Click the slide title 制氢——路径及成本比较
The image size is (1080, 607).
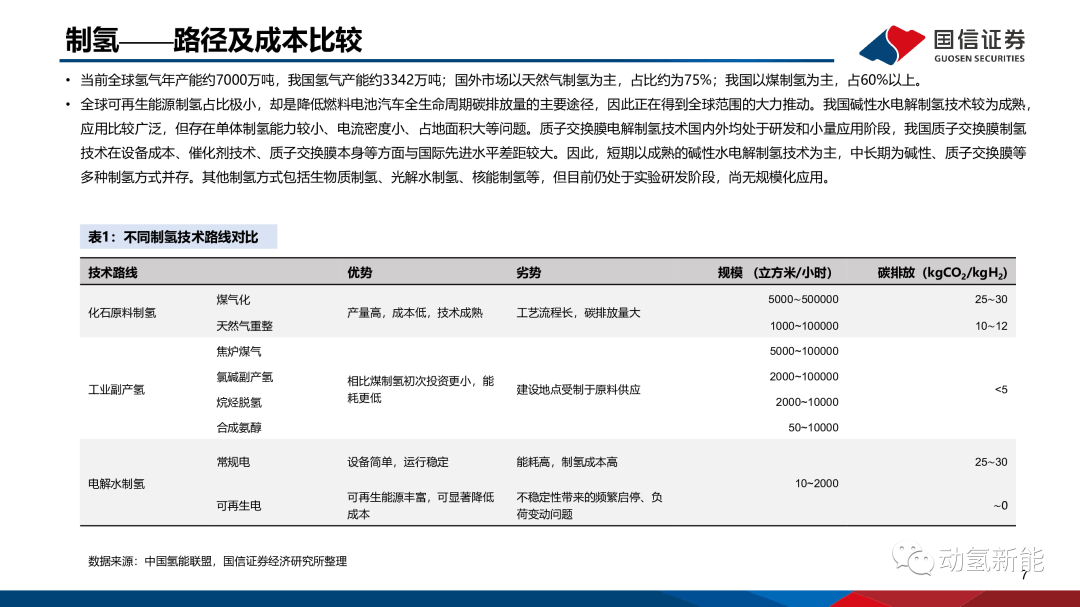[x=214, y=40]
